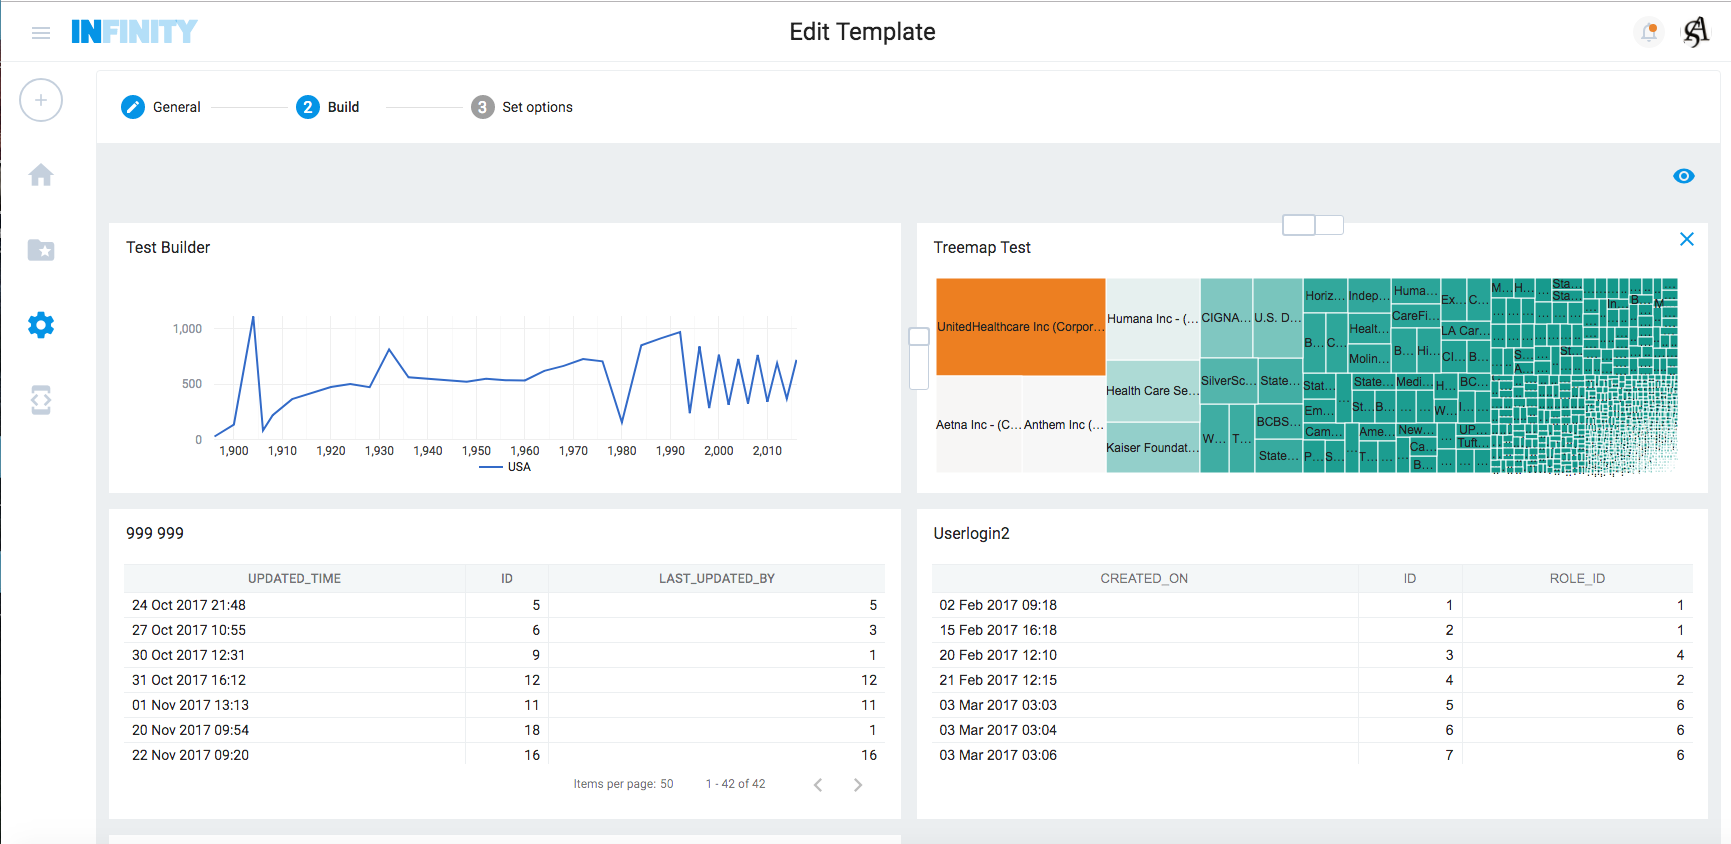Image resolution: width=1731 pixels, height=844 pixels.
Task: Sort by CREATED_ON column
Action: coord(1145,579)
